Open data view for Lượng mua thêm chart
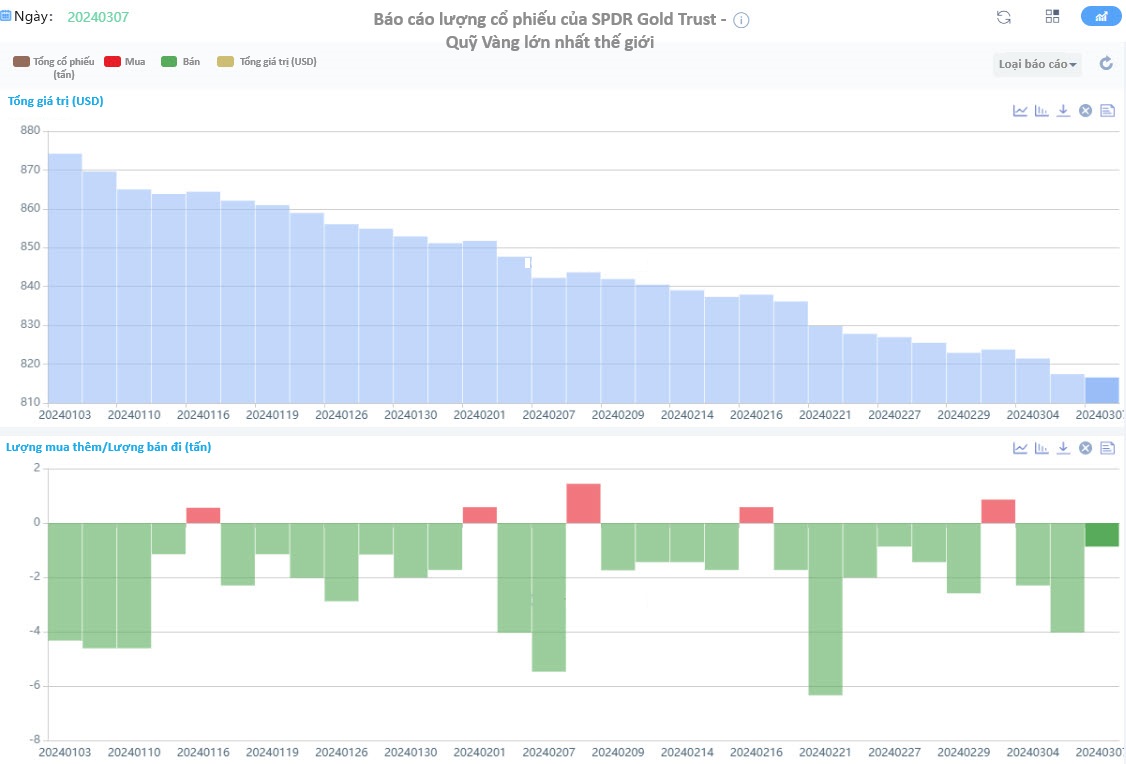Screen dimensions: 1126x764 1107,448
